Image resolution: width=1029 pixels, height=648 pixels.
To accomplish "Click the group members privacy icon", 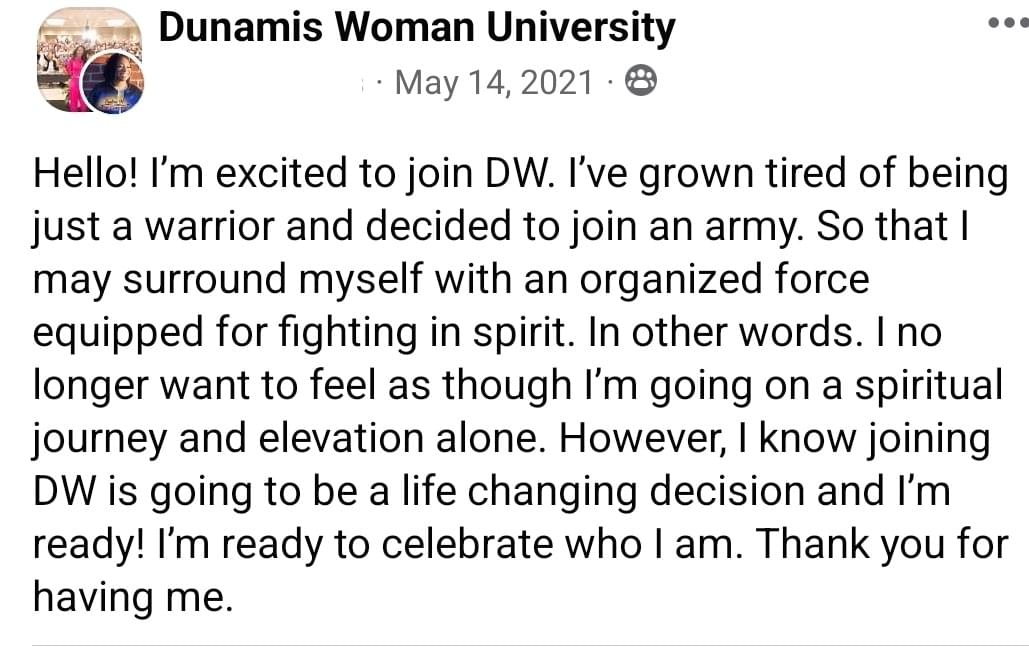I will coord(640,81).
